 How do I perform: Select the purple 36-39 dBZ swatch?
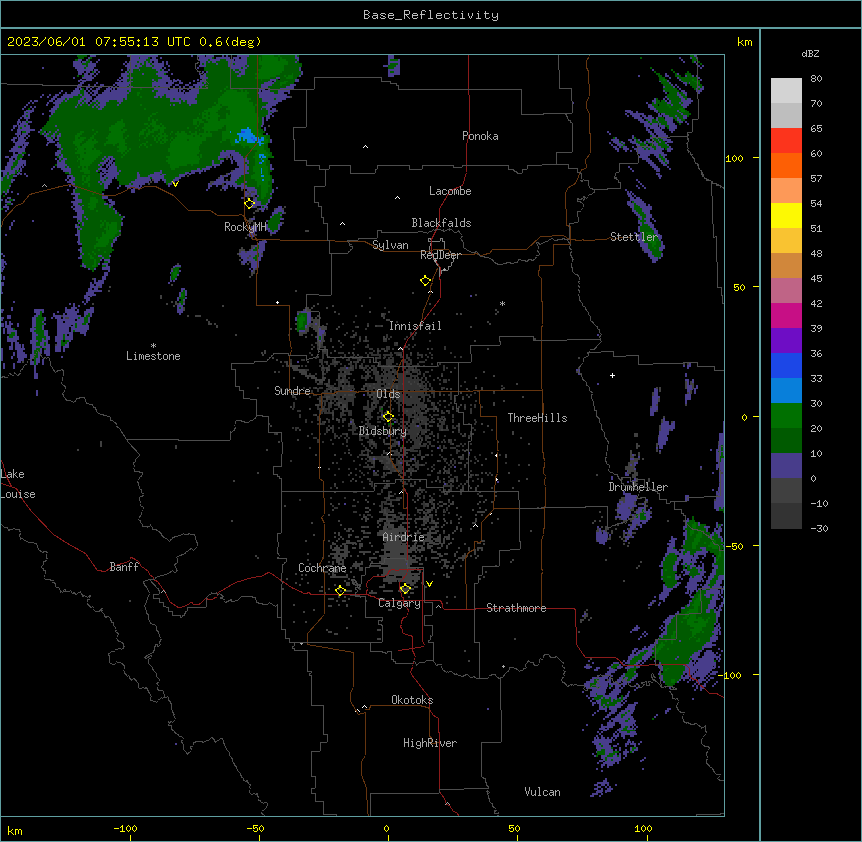pyautogui.click(x=786, y=341)
